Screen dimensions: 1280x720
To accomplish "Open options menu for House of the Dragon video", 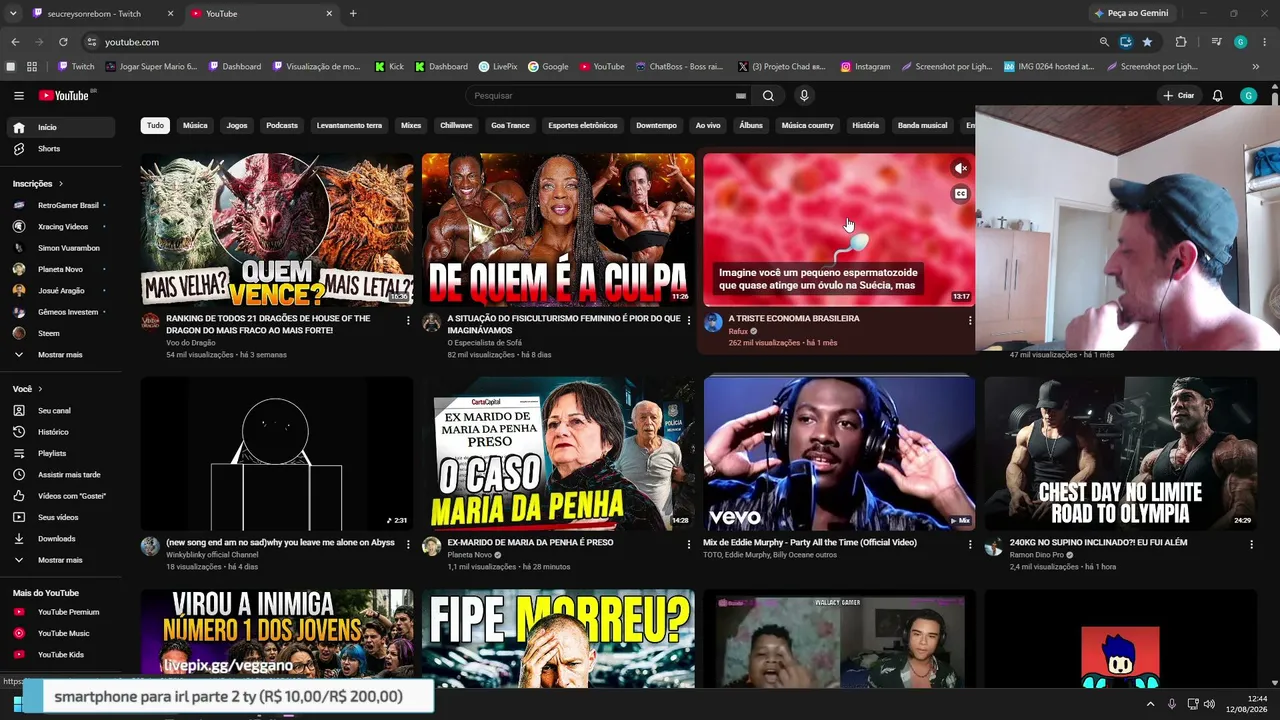I will pos(407,321).
